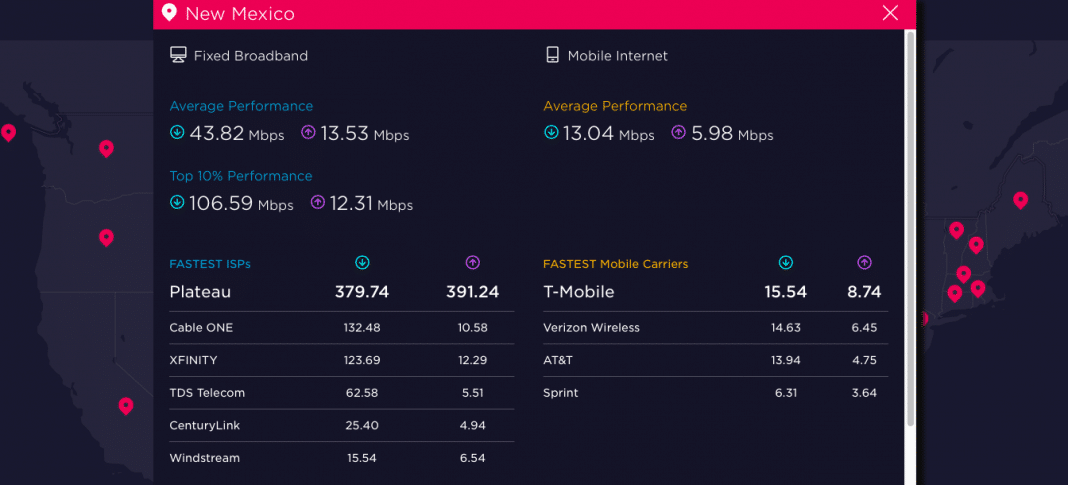
Task: Click the Mobile Internet phone icon
Action: 552,55
